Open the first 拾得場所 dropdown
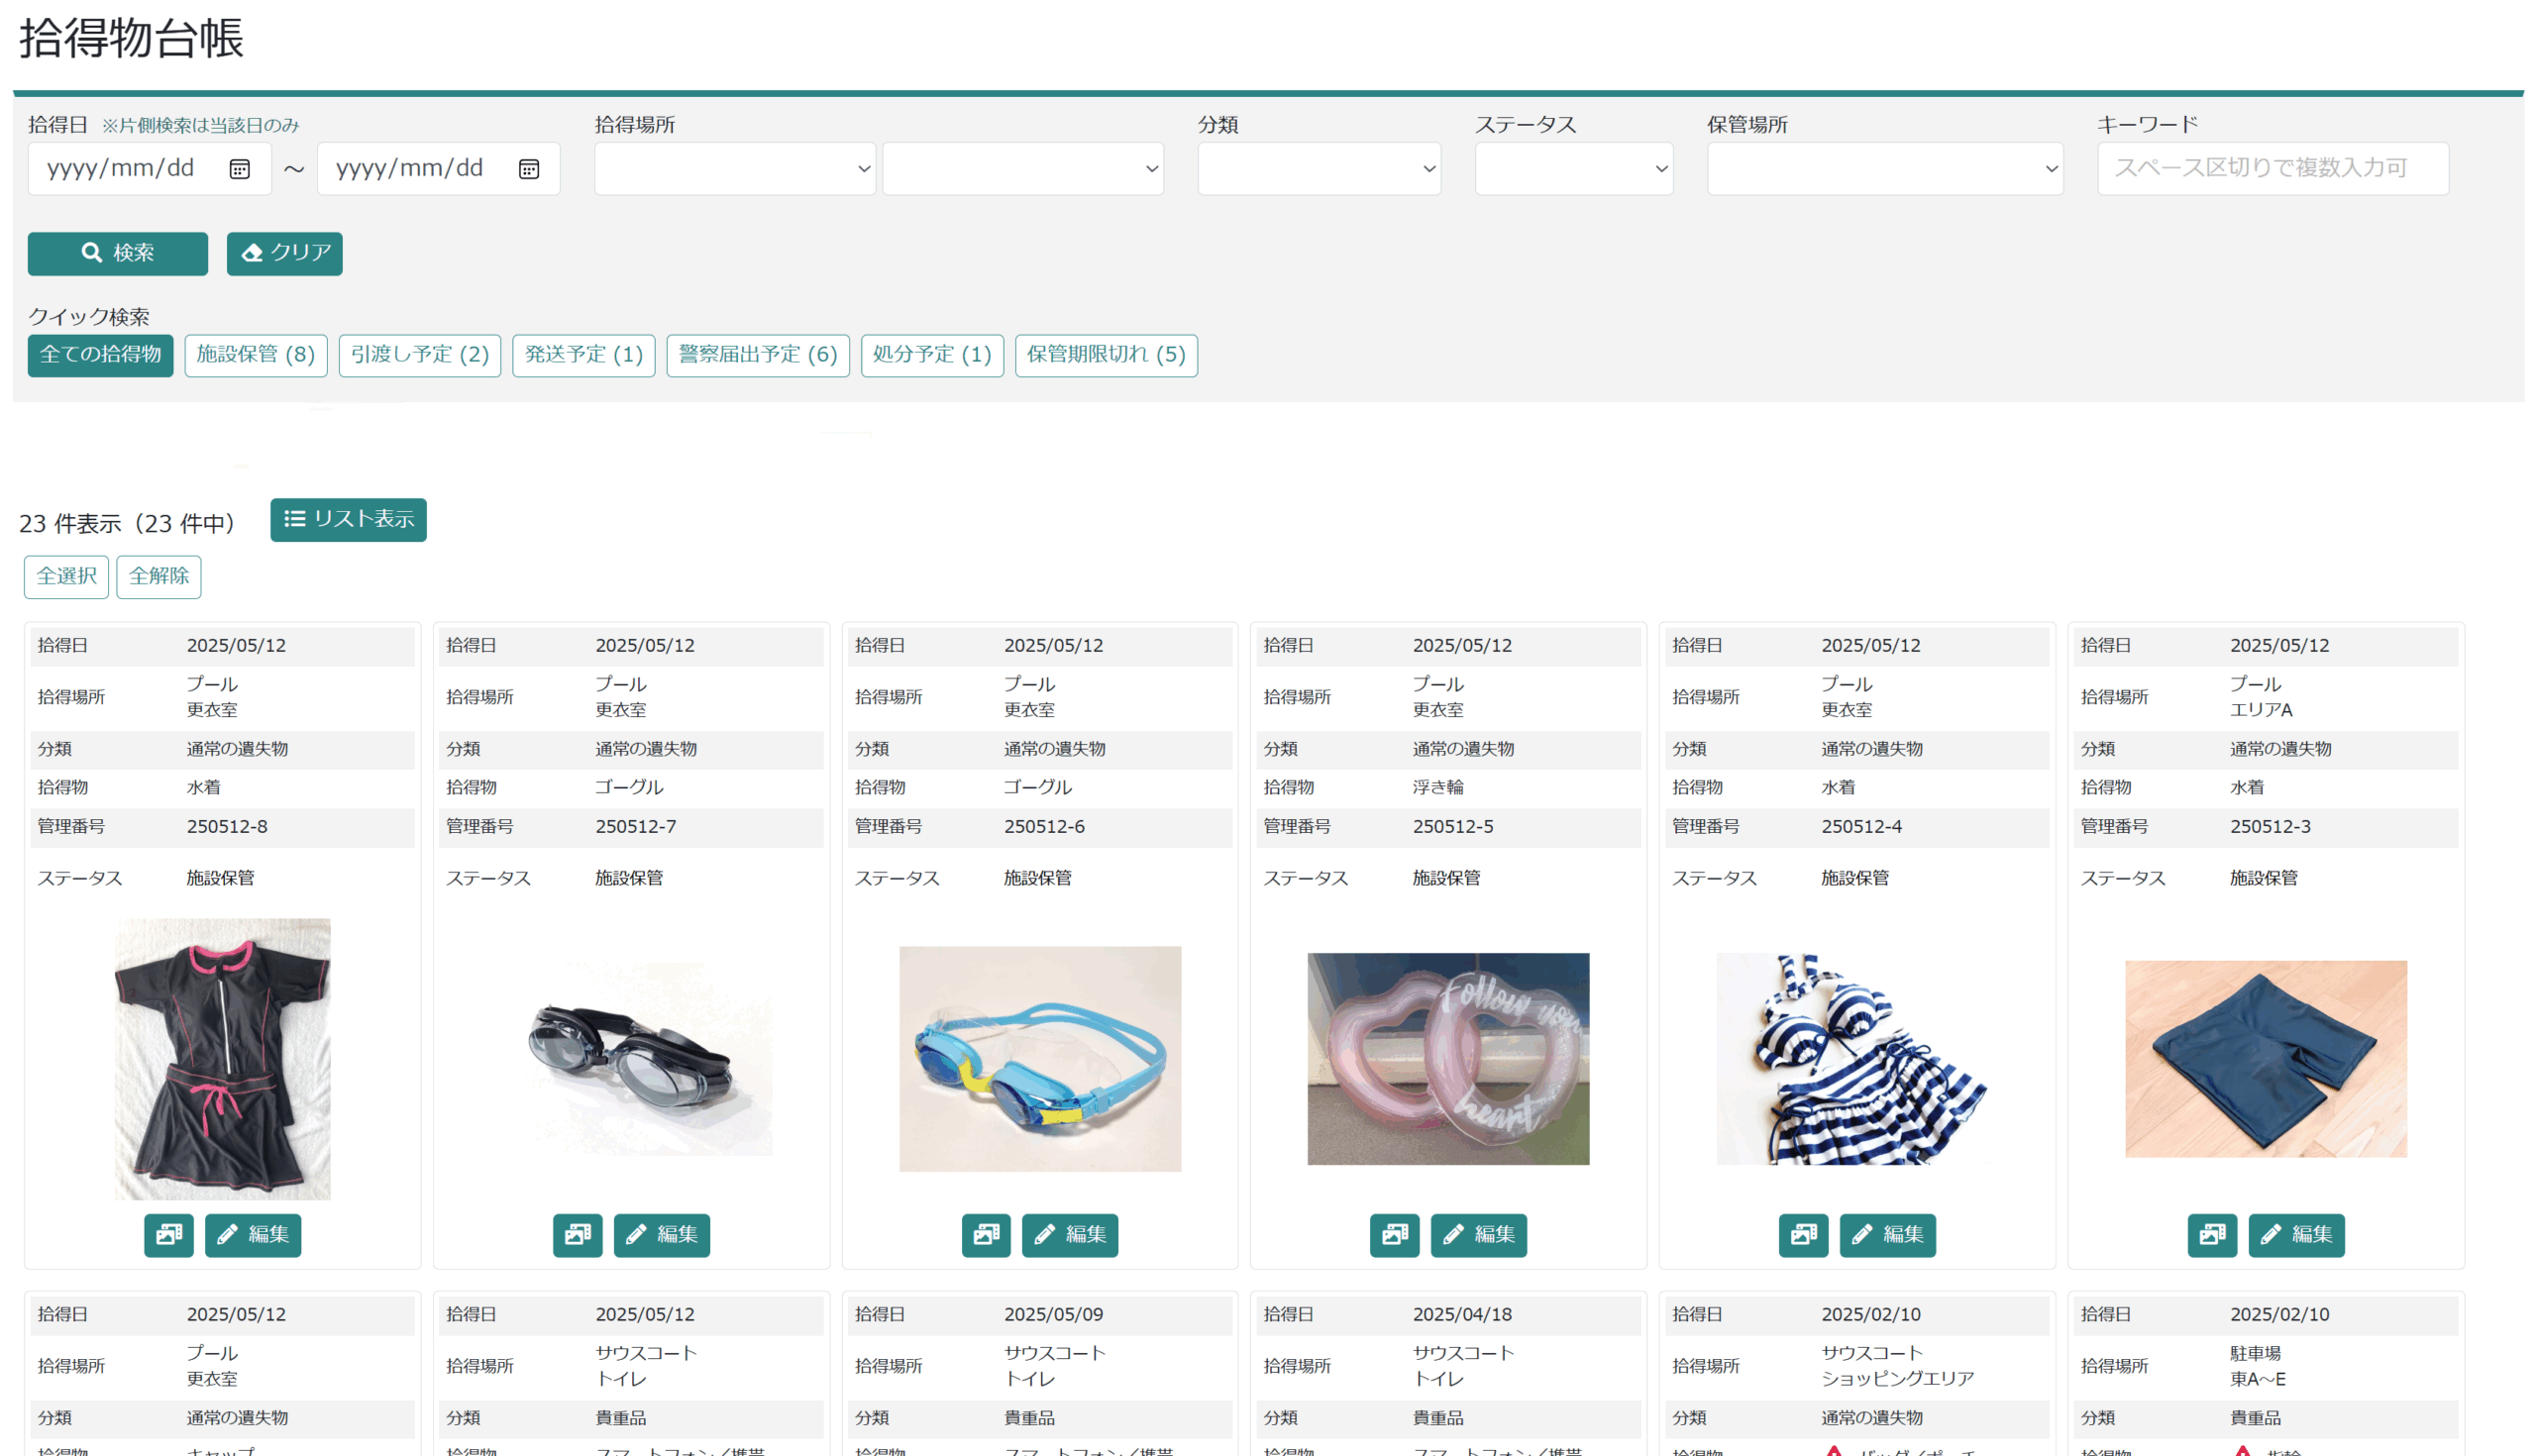Viewport: 2536px width, 1456px height. (734, 168)
